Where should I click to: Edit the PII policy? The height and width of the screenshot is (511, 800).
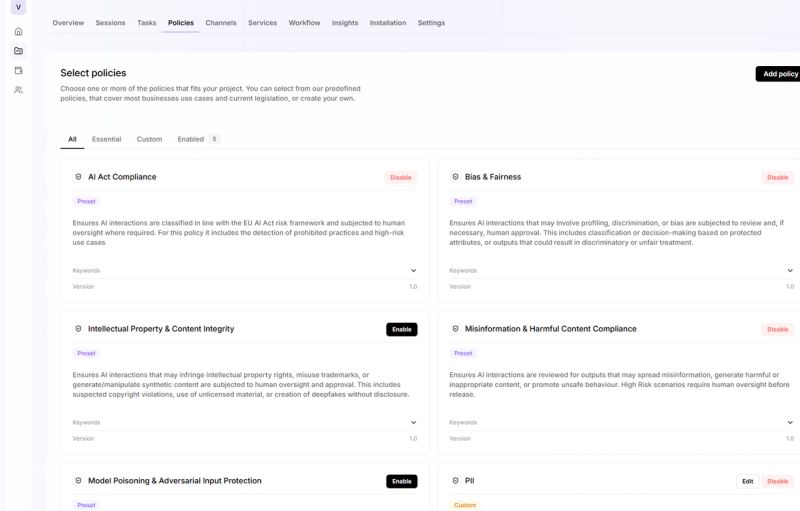point(747,481)
